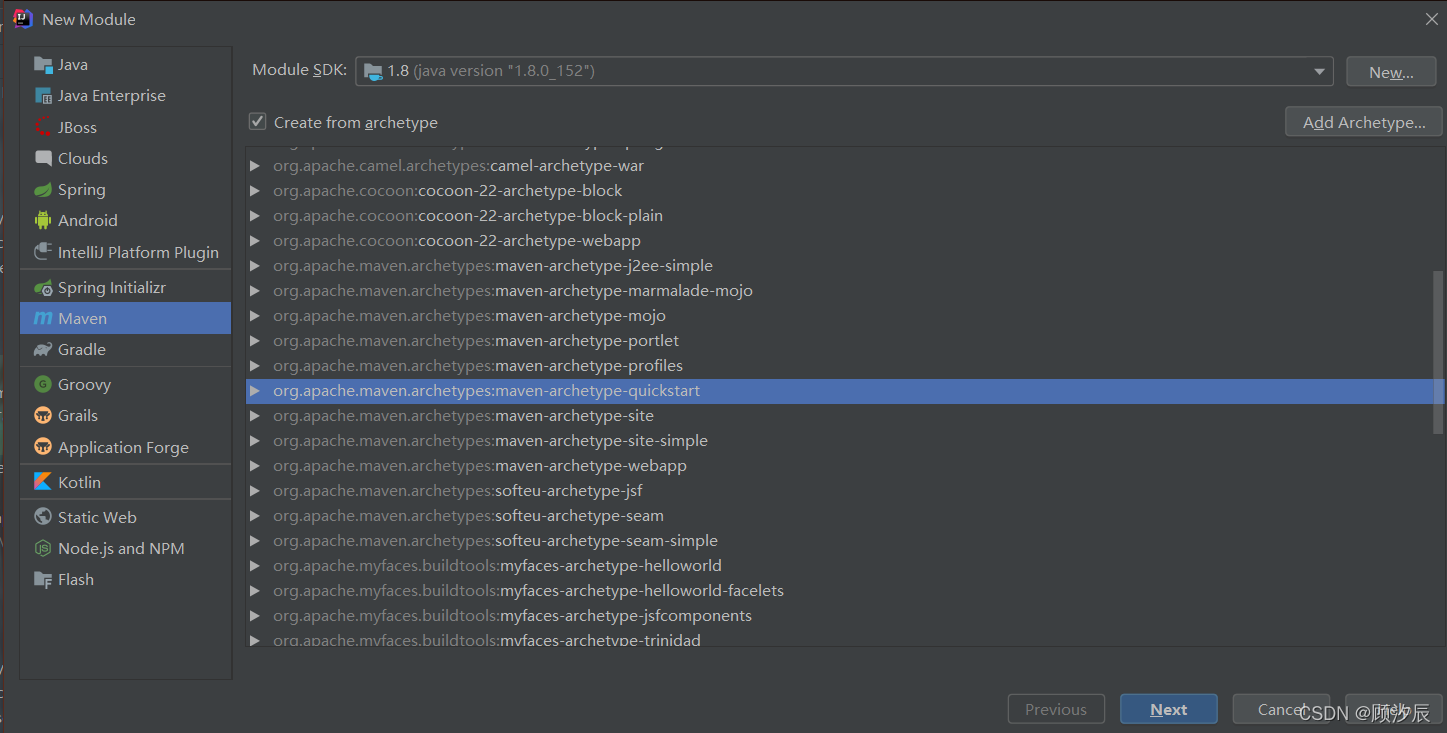This screenshot has width=1447, height=733.
Task: Click the Groovy G icon
Action: [43, 385]
